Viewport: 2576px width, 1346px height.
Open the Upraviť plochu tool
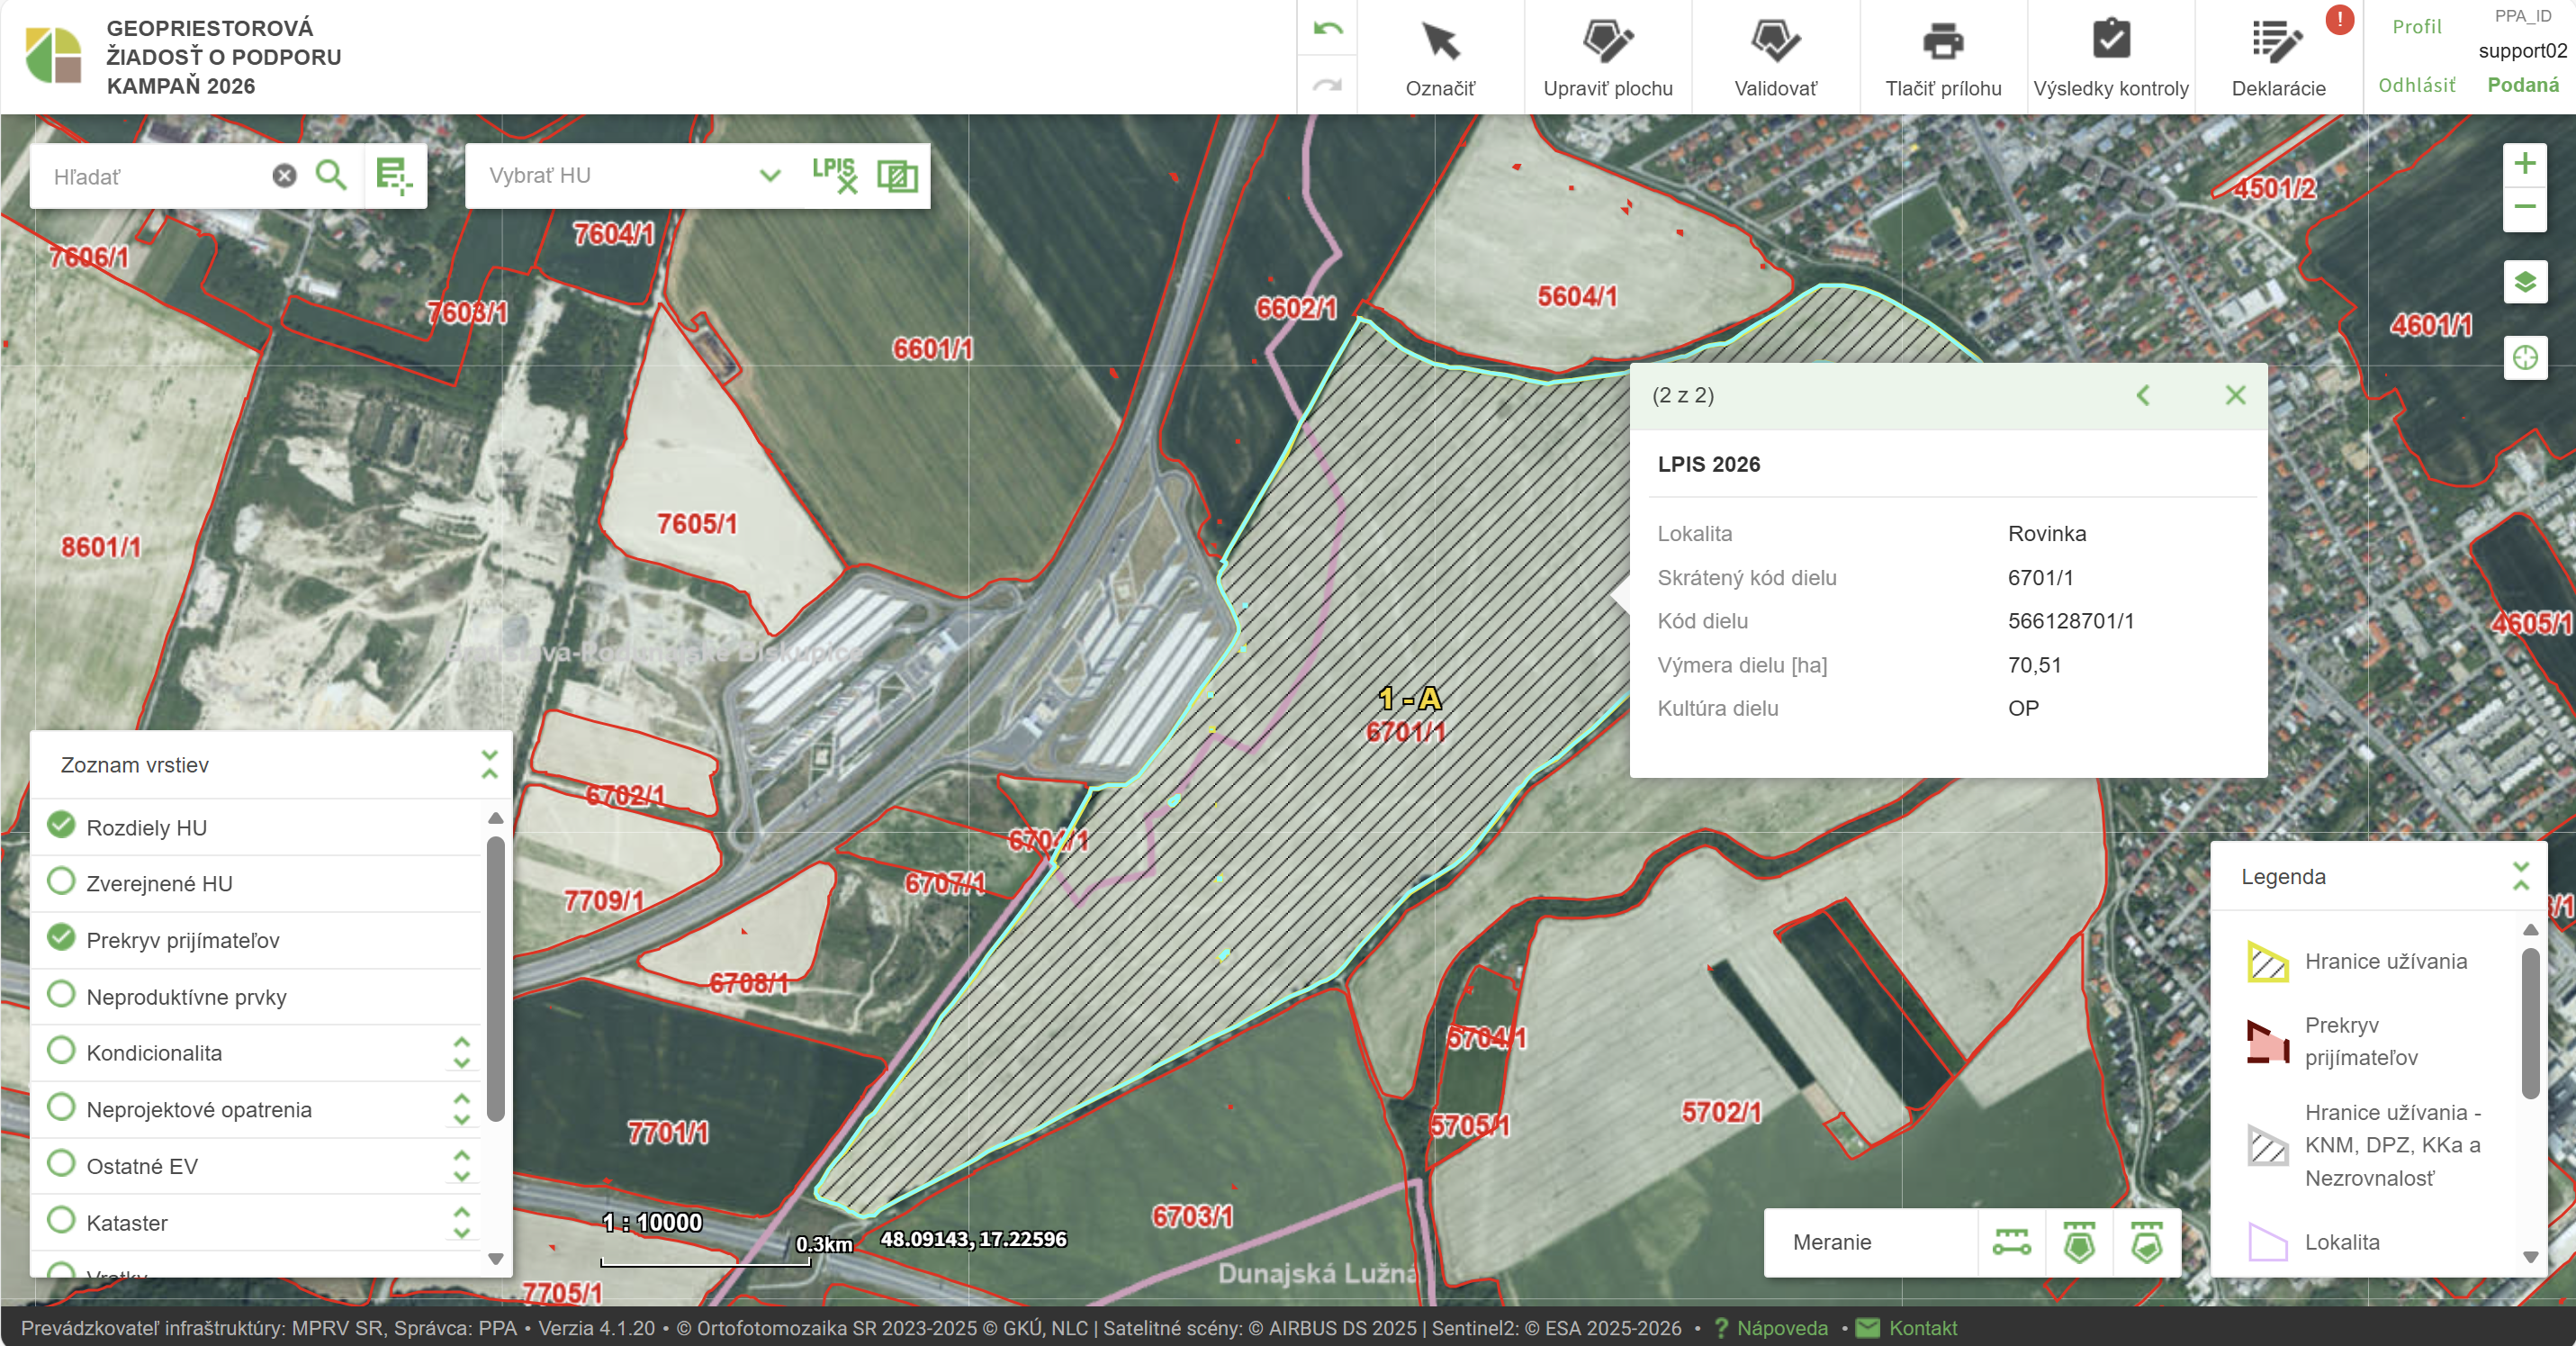(x=1607, y=57)
